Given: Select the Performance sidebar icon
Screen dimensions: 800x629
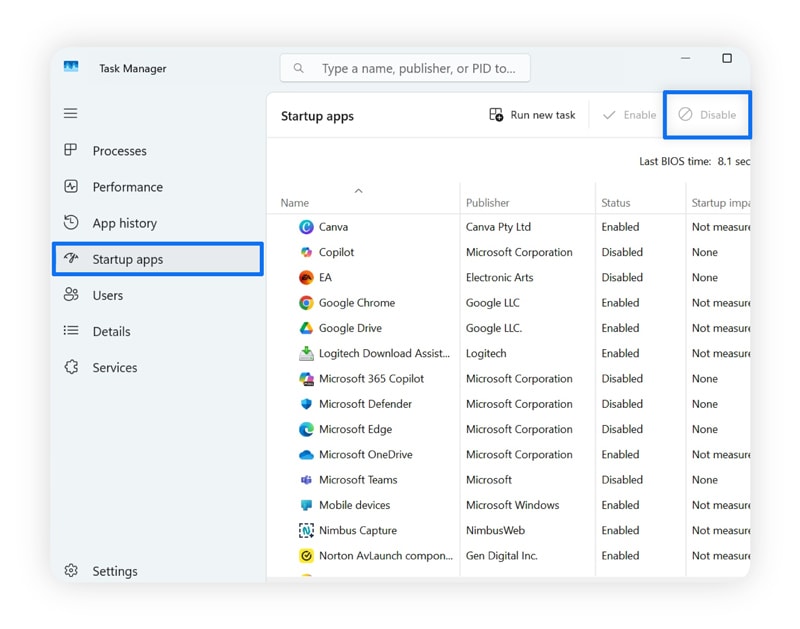Looking at the screenshot, I should [70, 187].
